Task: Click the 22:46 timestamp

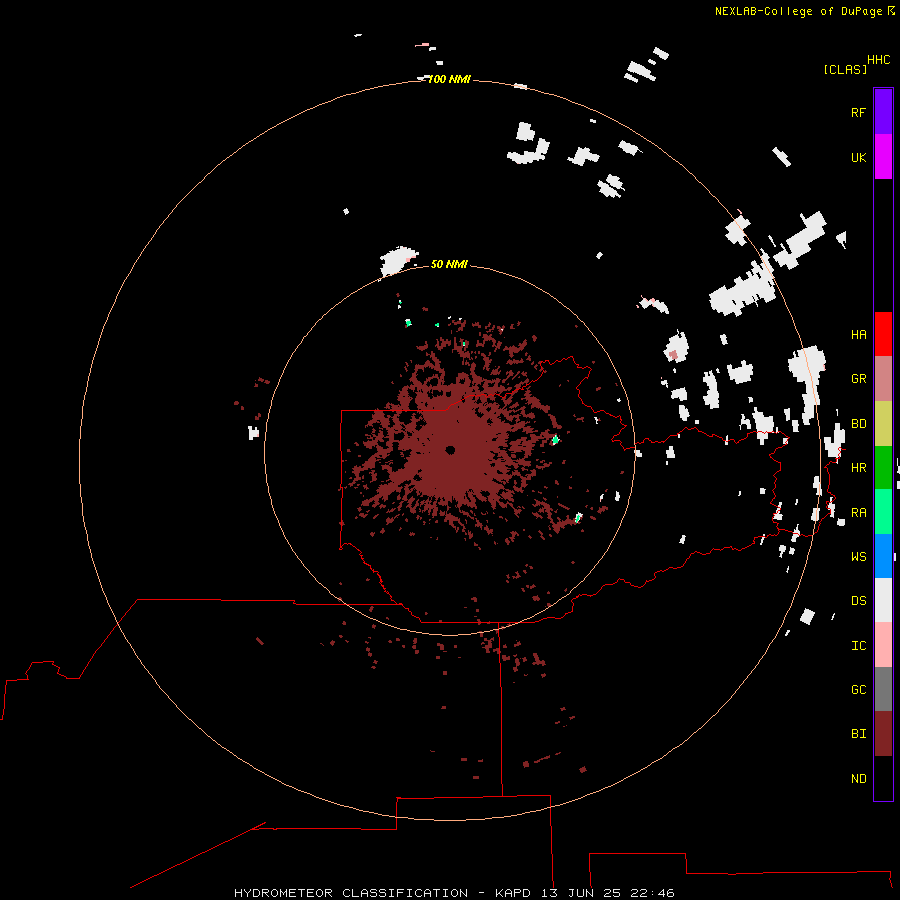Action: (x=652, y=893)
